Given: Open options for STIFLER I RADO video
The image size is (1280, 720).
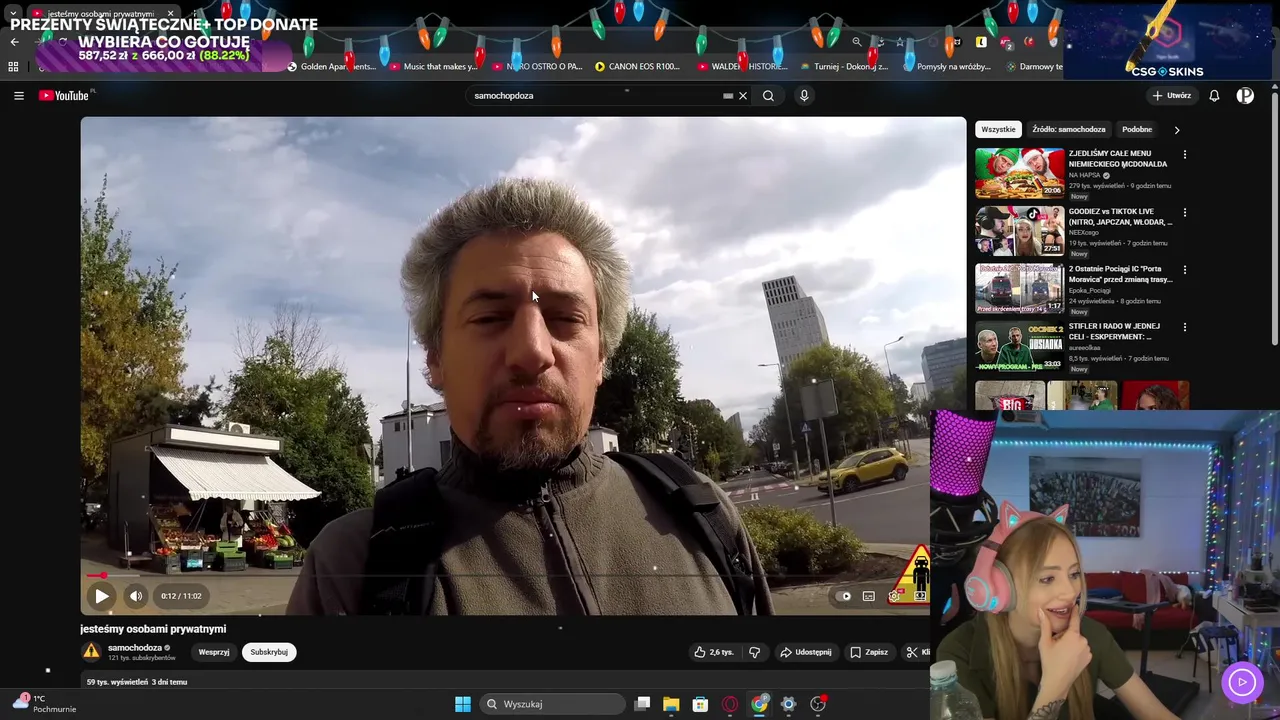Looking at the screenshot, I should pos(1185,327).
